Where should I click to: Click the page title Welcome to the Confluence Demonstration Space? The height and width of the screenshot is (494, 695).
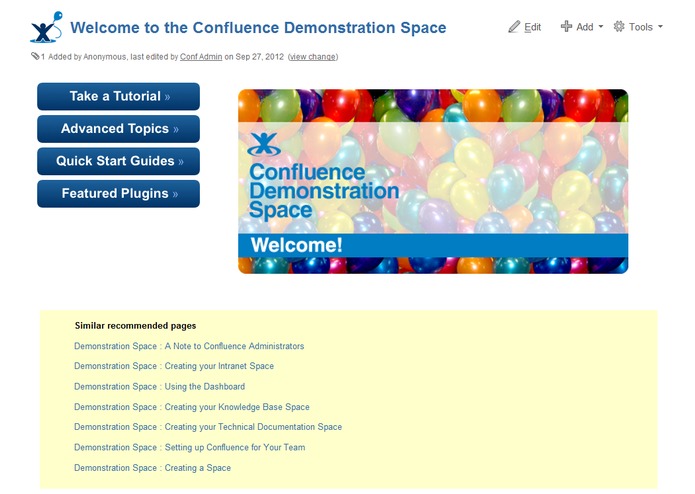[258, 27]
